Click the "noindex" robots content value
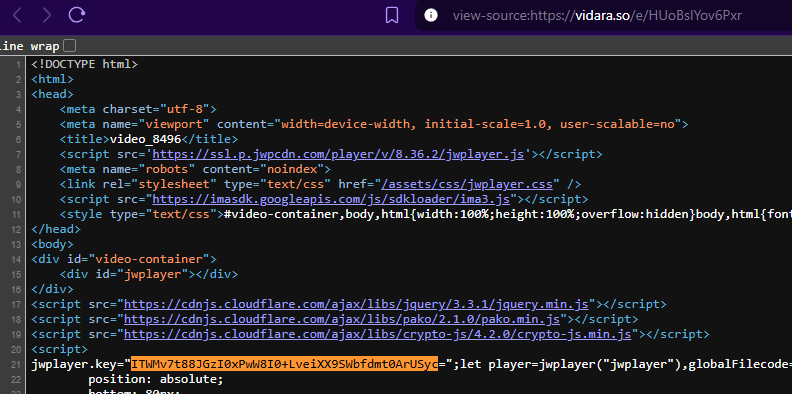Screen dimensions: 792x394 pos(292,169)
